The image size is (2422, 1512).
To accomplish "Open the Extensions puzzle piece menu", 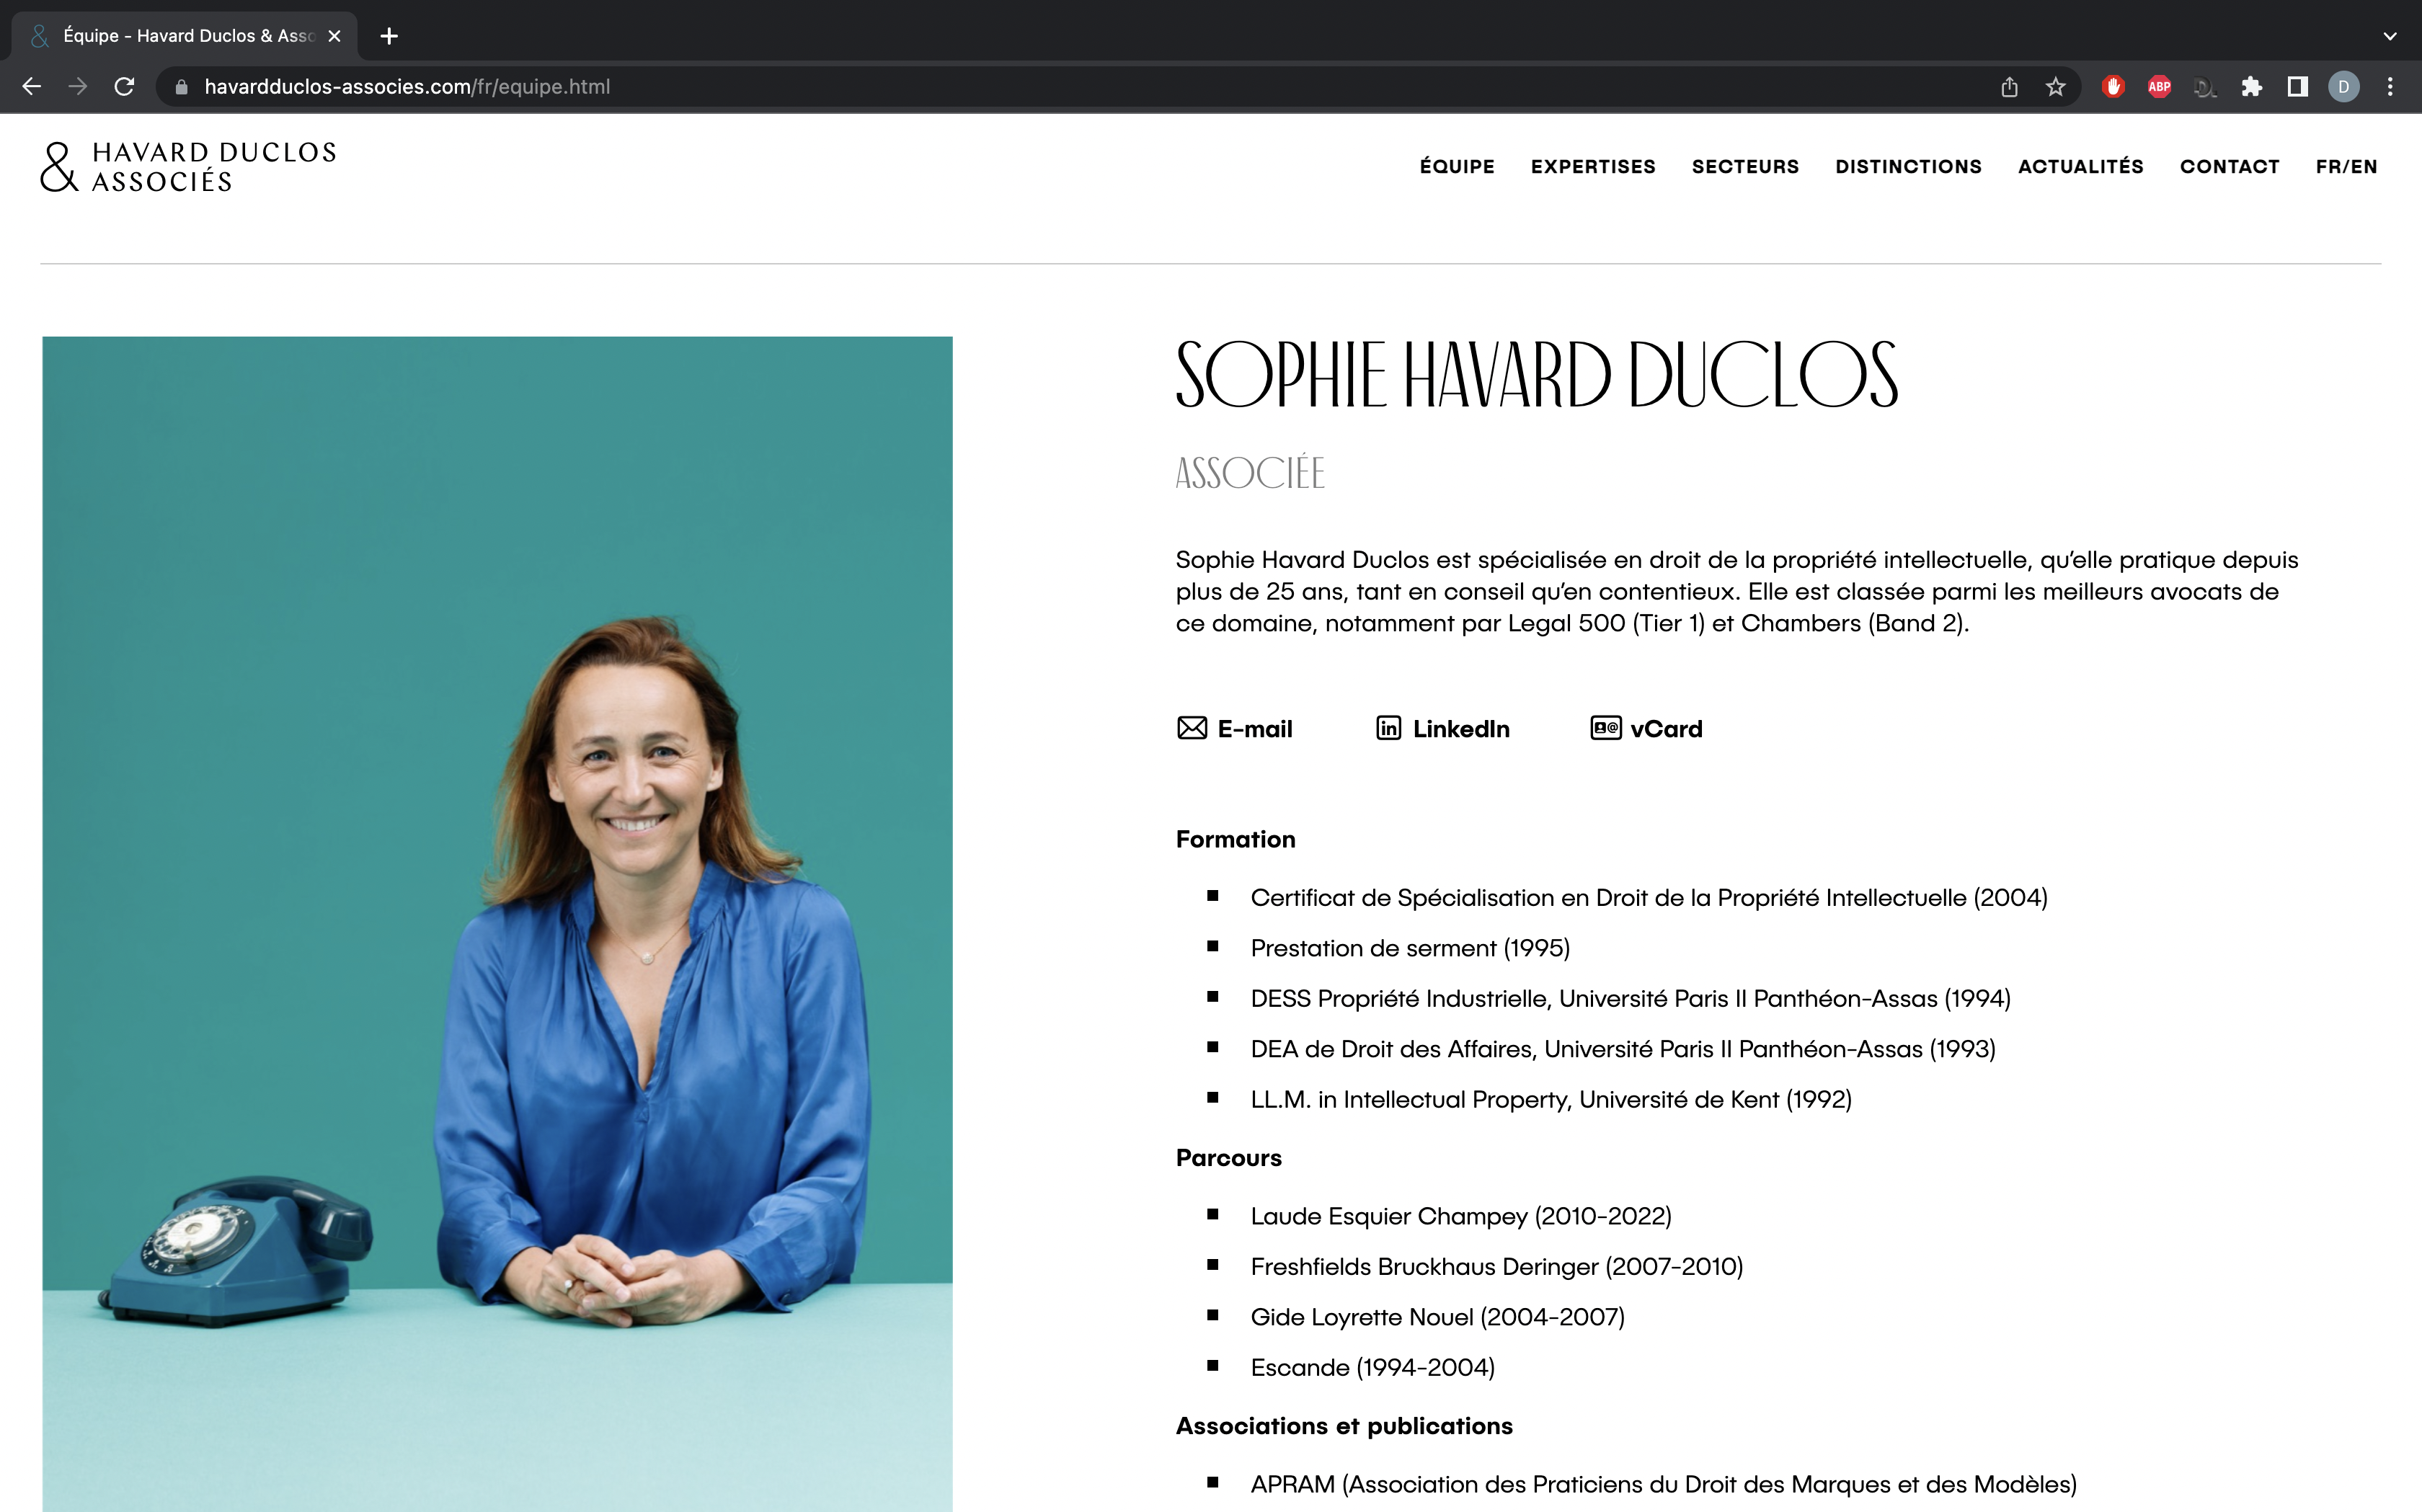I will (x=2251, y=87).
